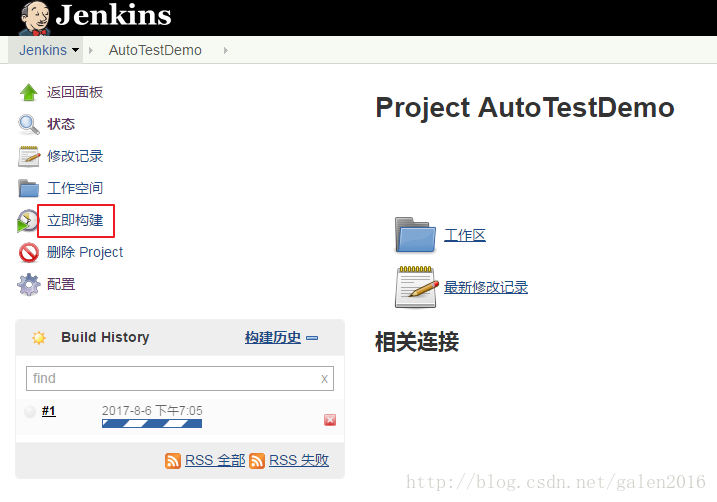Viewport: 717px width, 502px height.
Task: Open build #1 link
Action: click(x=48, y=411)
